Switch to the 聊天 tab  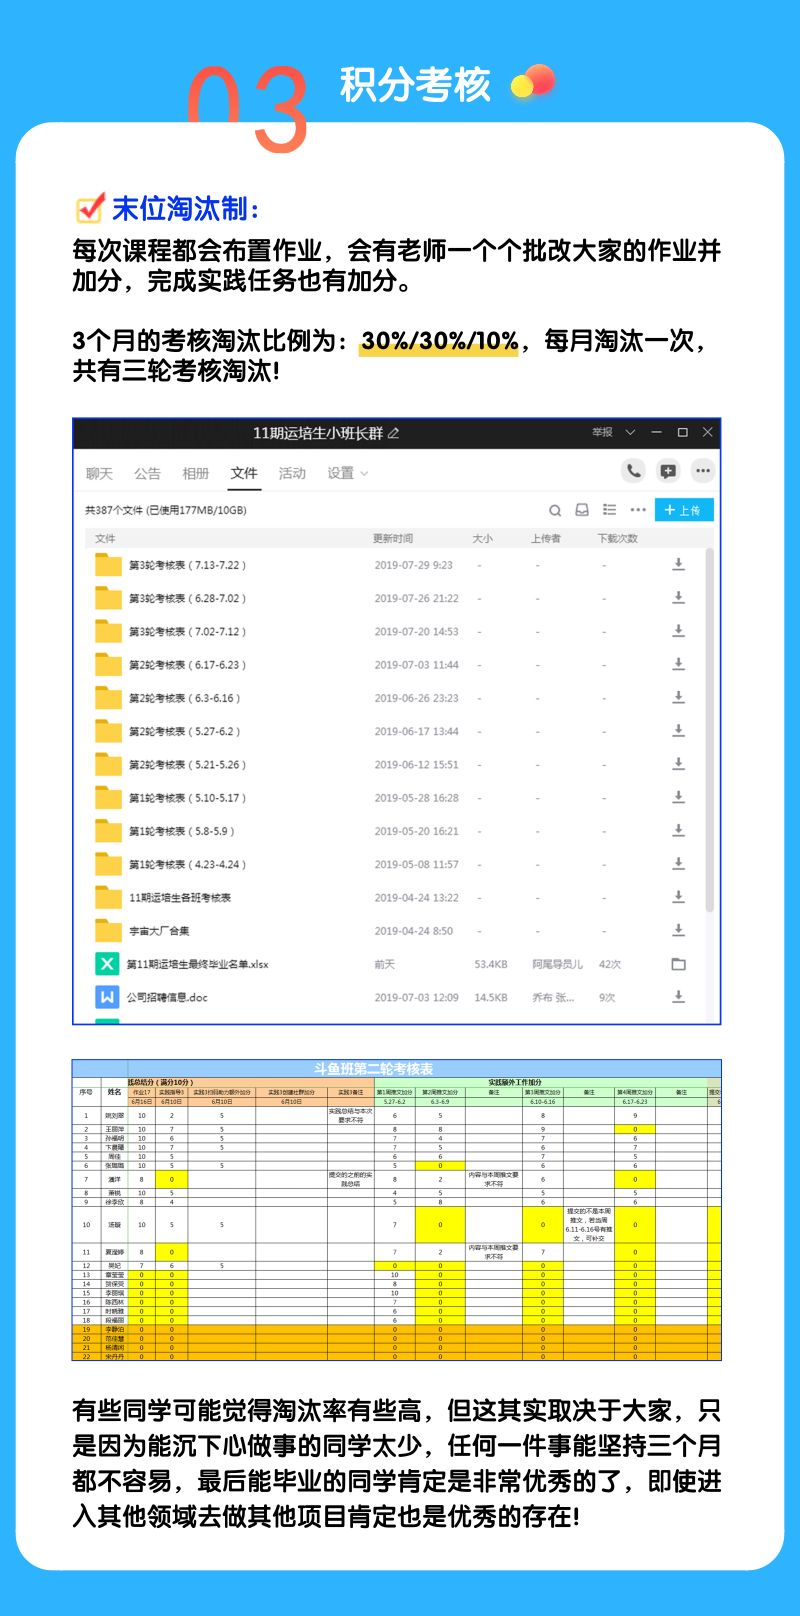click(x=99, y=474)
